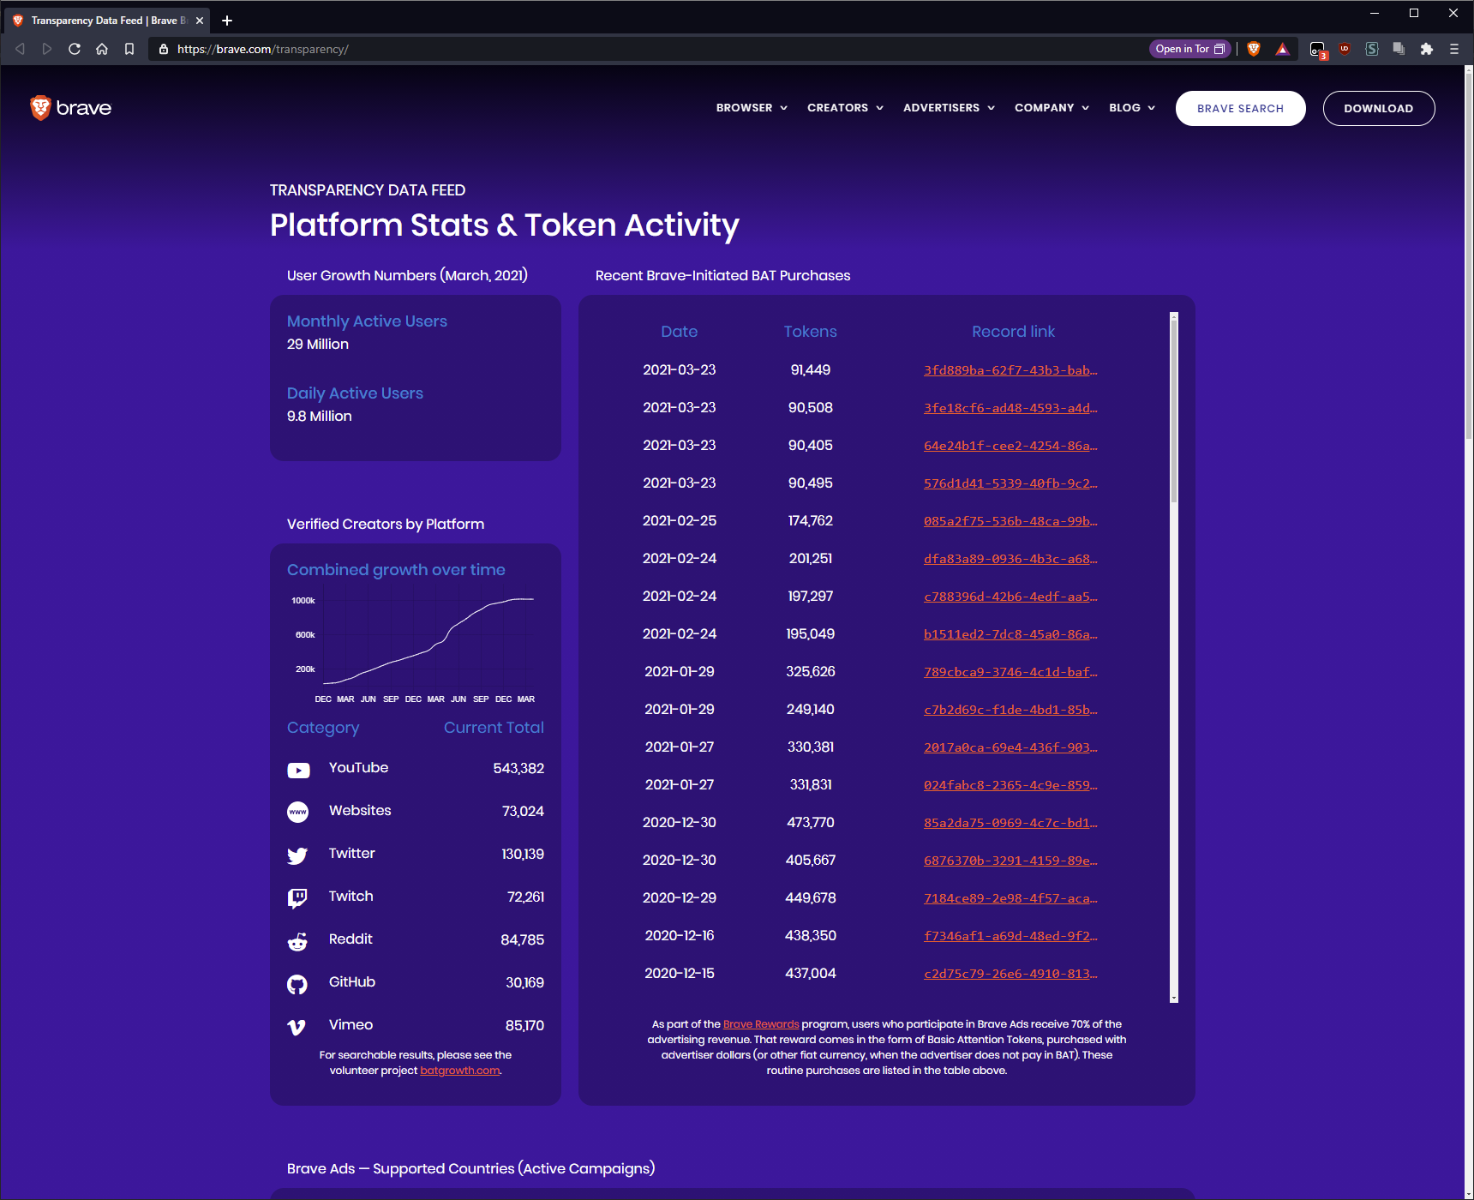Open the Brave Rewards BAT triangle icon

point(1282,49)
